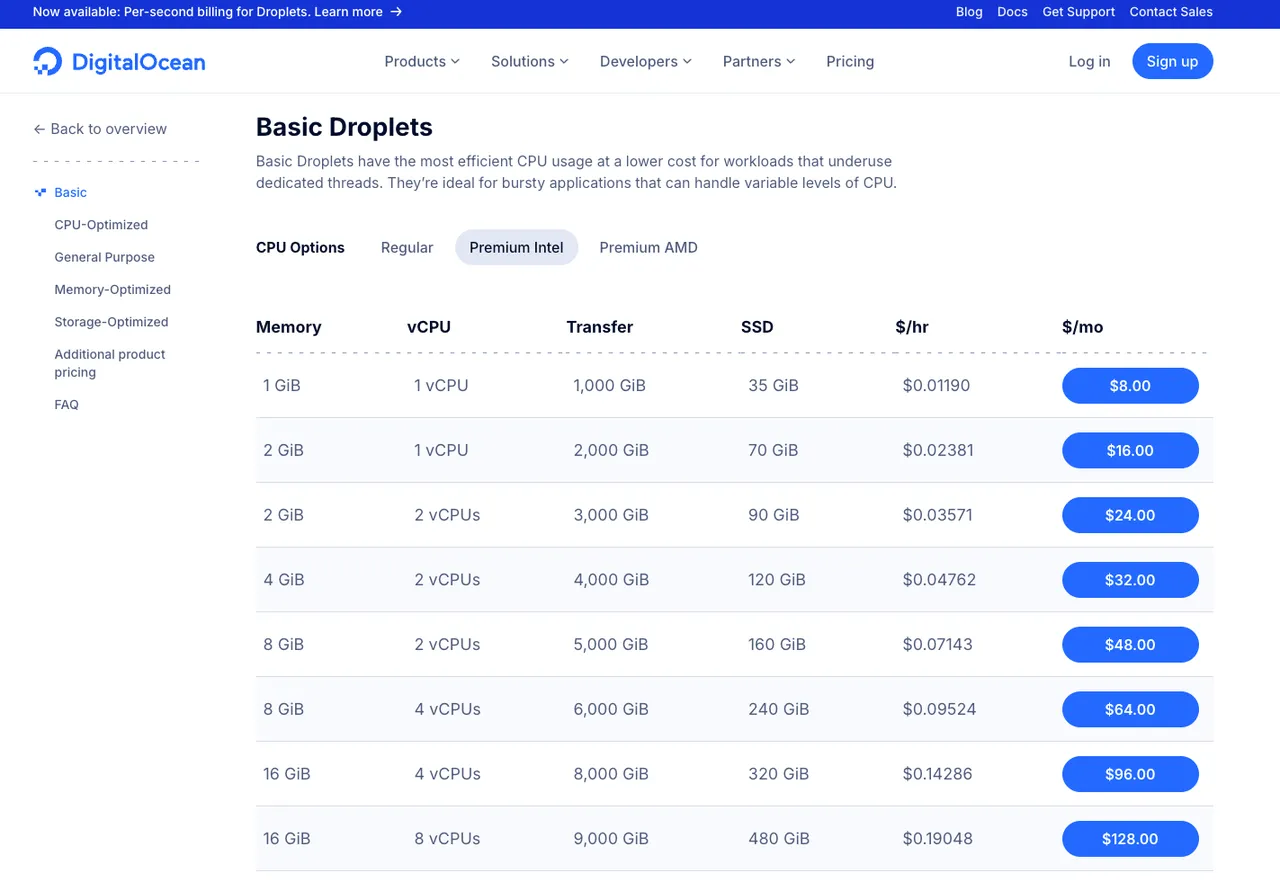Go to the Pricing page
The image size is (1280, 882).
click(x=850, y=61)
